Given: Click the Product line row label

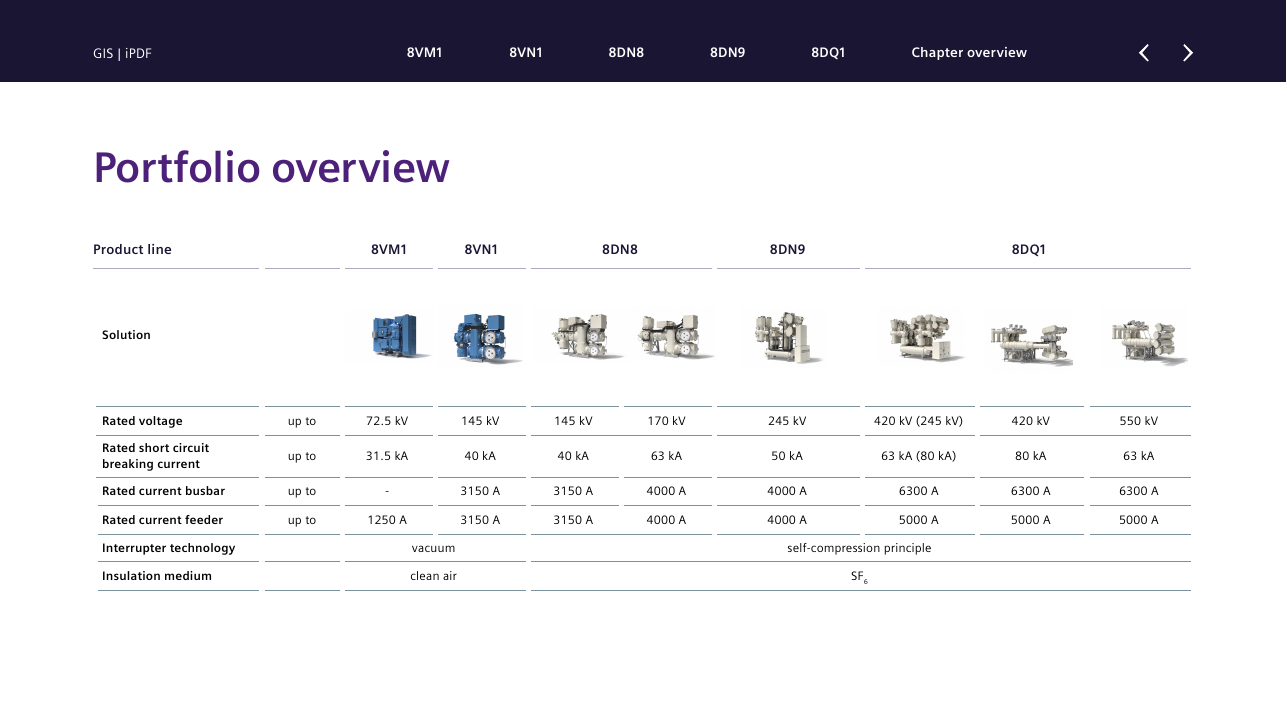Looking at the screenshot, I should click(x=132, y=249).
